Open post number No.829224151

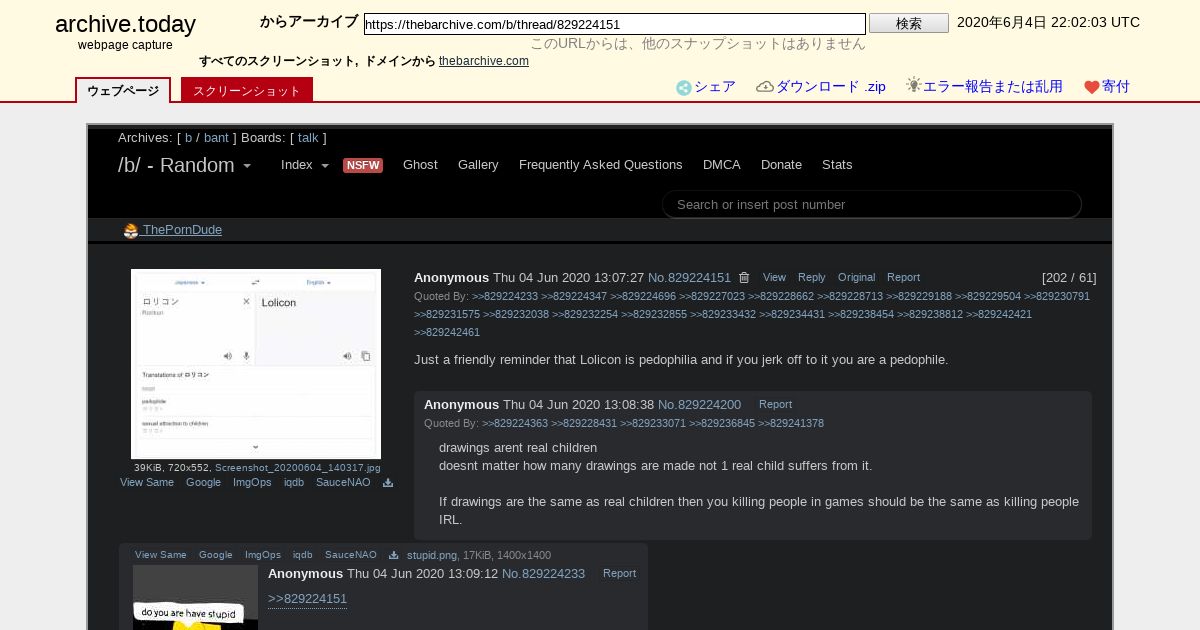[x=689, y=278]
